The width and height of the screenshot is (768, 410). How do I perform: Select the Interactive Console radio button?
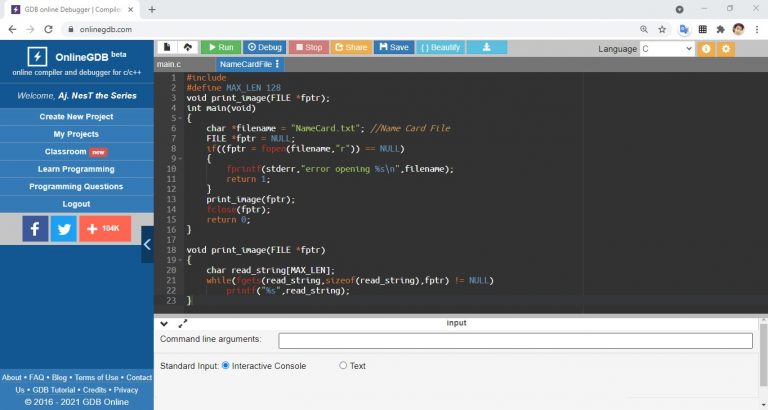pos(225,366)
